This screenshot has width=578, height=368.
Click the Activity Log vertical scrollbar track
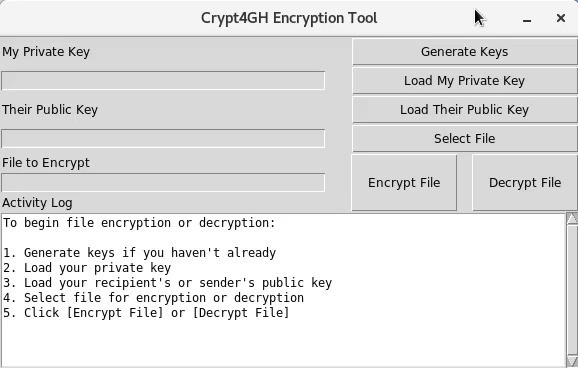click(572, 290)
